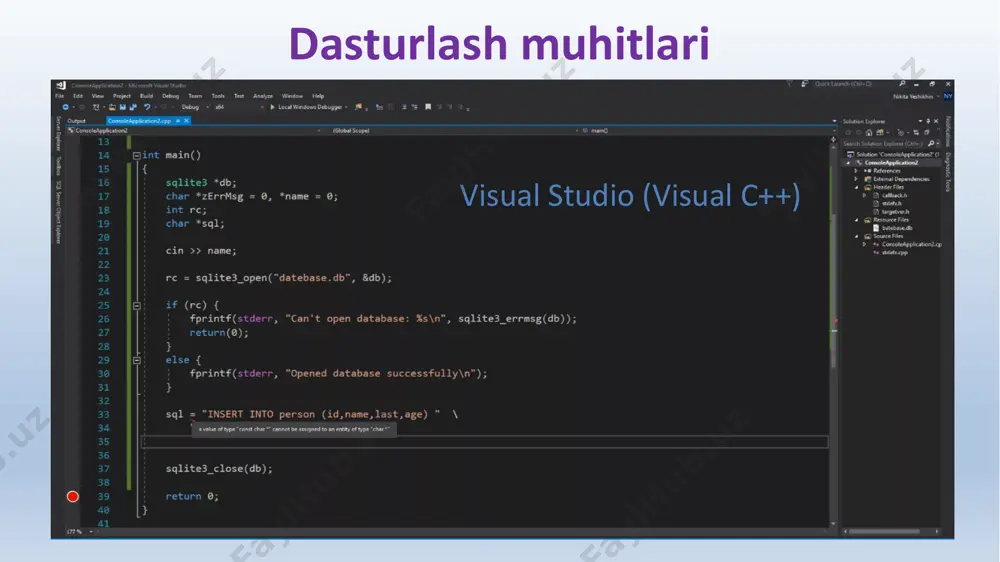Click the Solution Explorer Home icon
Image resolution: width=1000 pixels, height=562 pixels.
(869, 133)
